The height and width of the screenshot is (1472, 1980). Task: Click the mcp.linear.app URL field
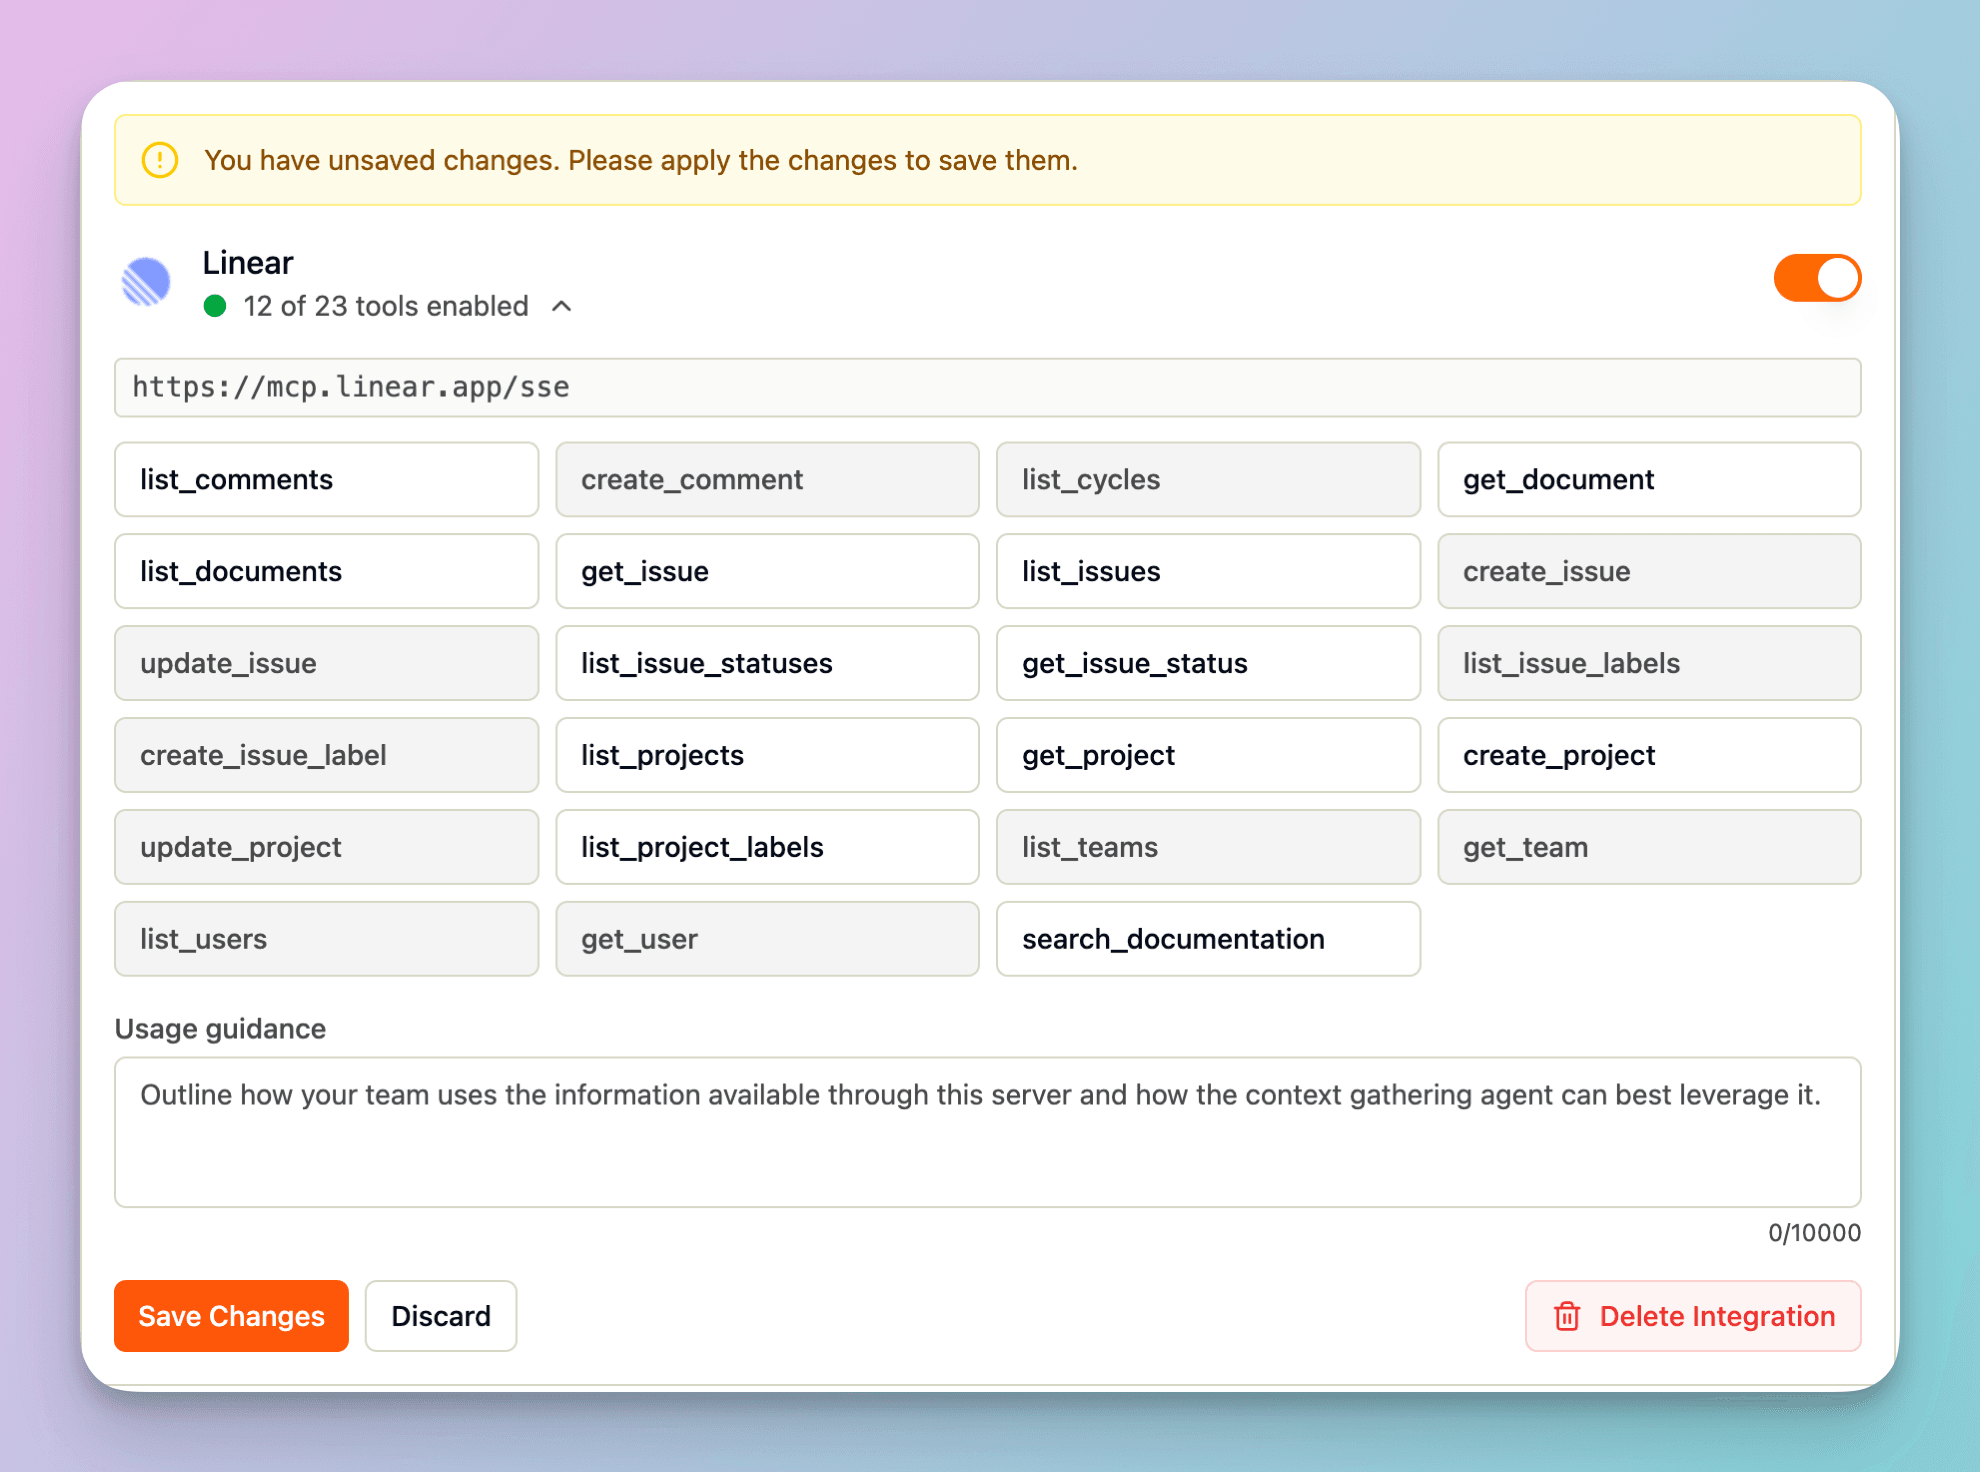[987, 388]
